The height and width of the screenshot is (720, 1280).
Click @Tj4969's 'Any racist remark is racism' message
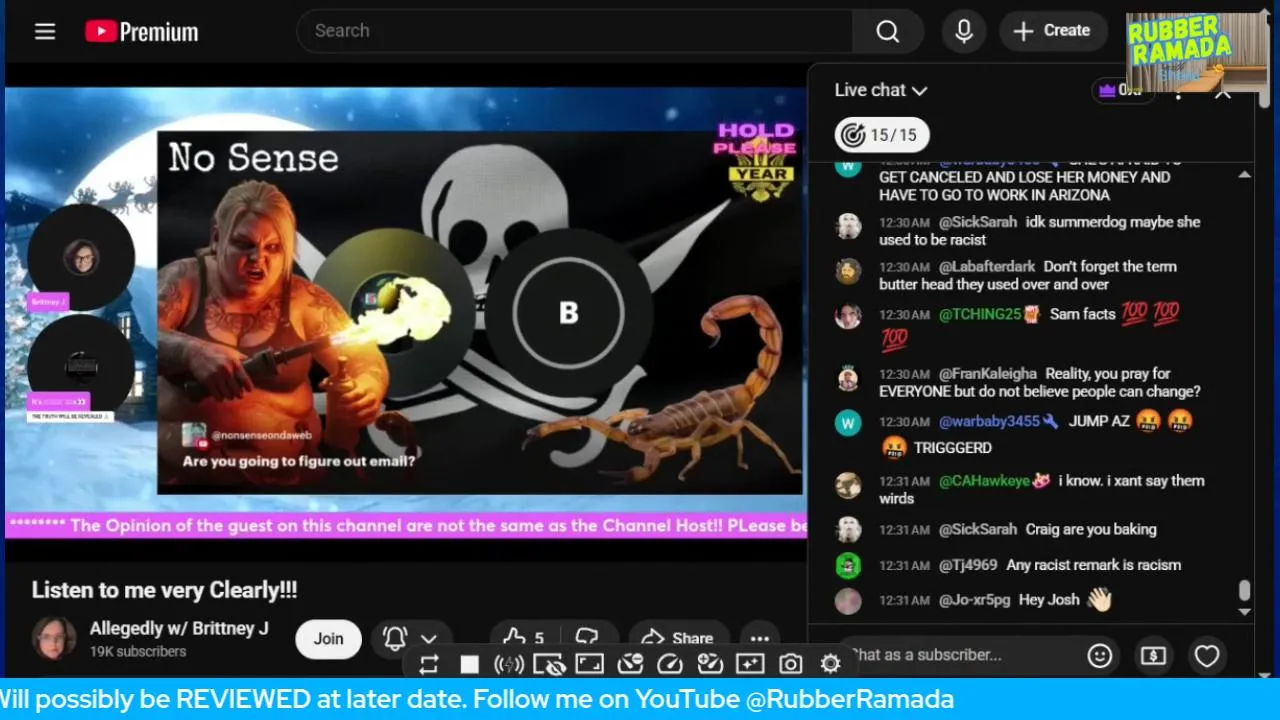[x=1093, y=565]
